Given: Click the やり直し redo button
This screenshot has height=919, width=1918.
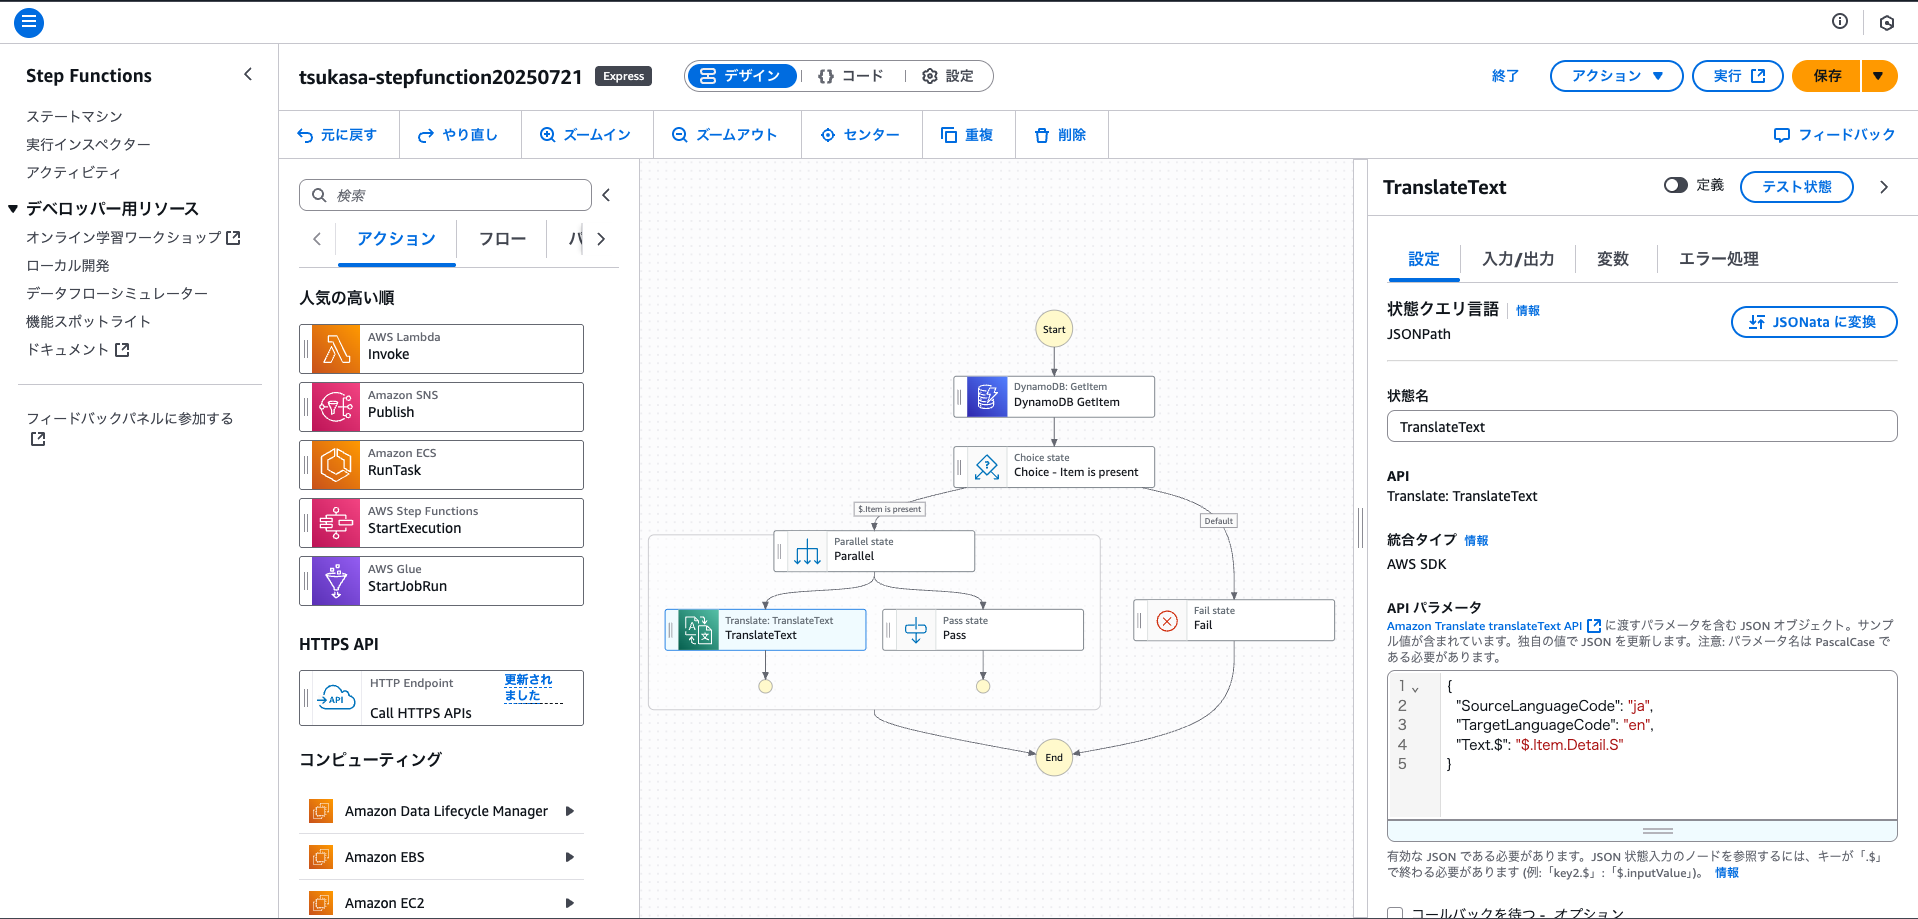Looking at the screenshot, I should coord(458,135).
